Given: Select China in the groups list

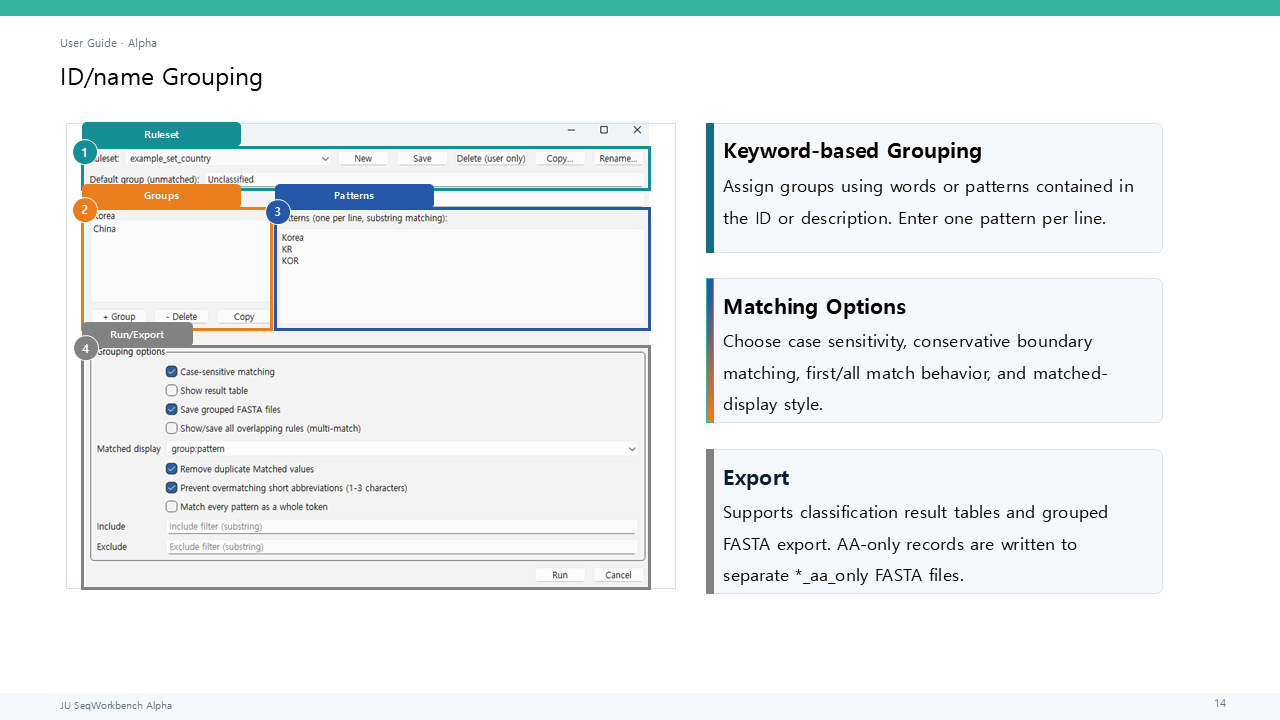Looking at the screenshot, I should [x=104, y=229].
